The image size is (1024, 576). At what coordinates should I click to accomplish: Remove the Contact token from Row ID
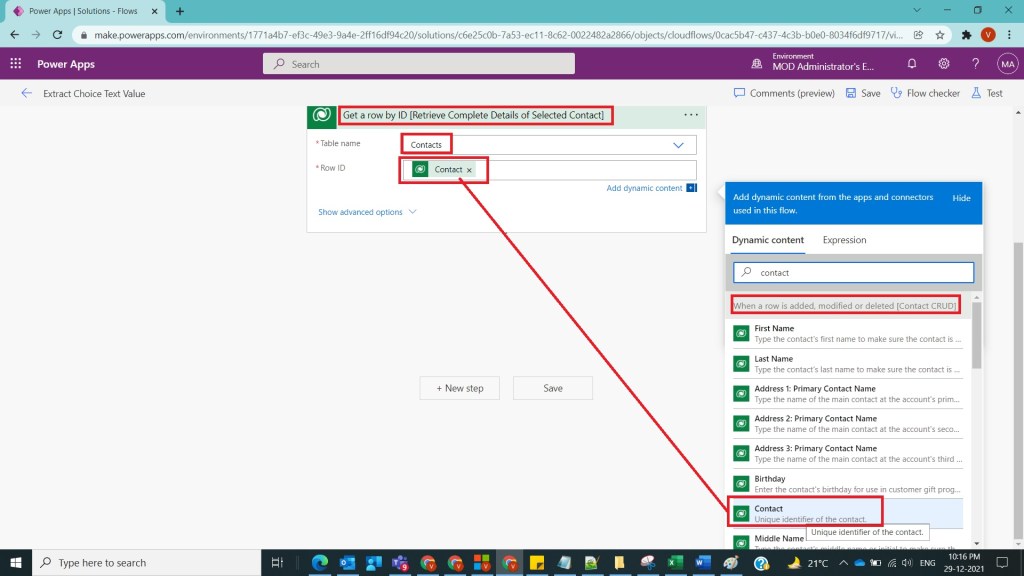[469, 170]
